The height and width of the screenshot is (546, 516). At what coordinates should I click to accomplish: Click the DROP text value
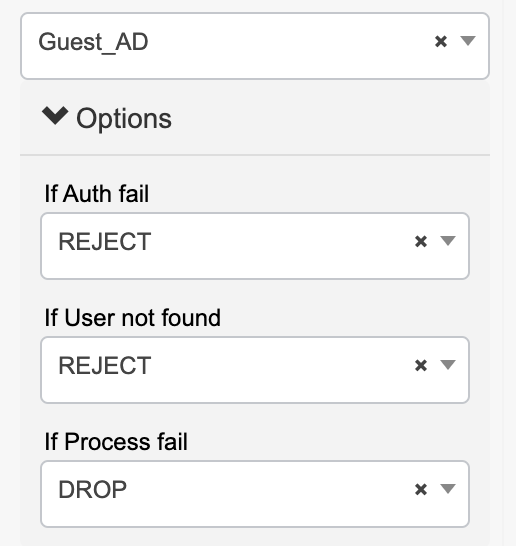pos(93,490)
